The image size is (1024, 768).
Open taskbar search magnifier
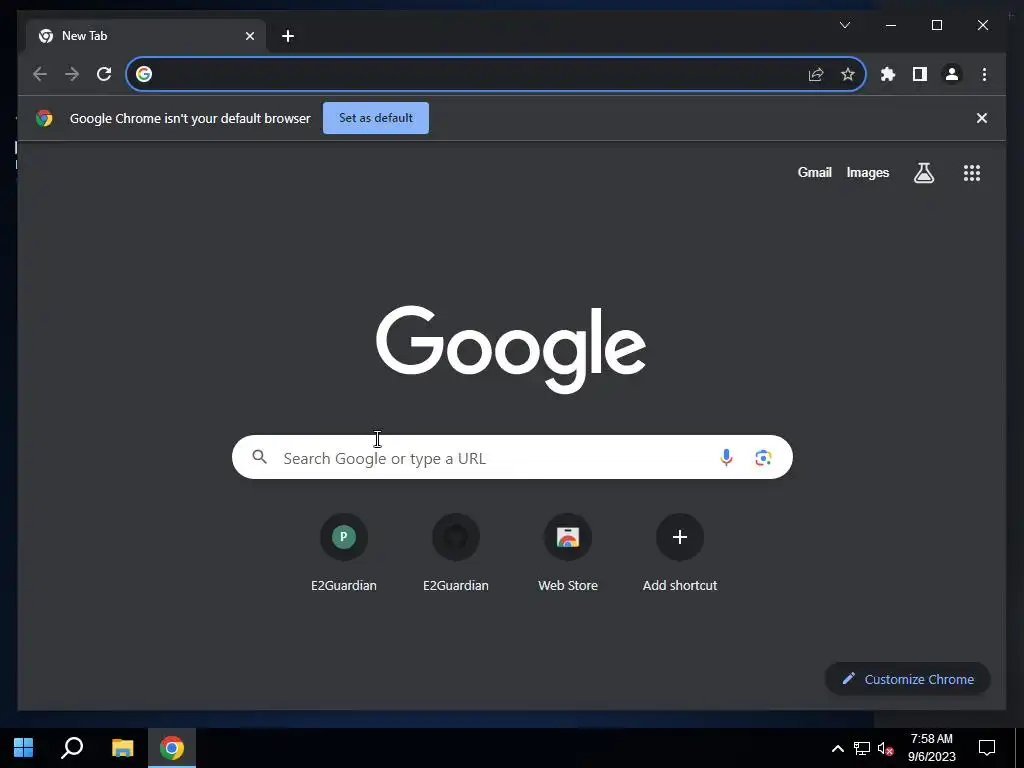72,748
